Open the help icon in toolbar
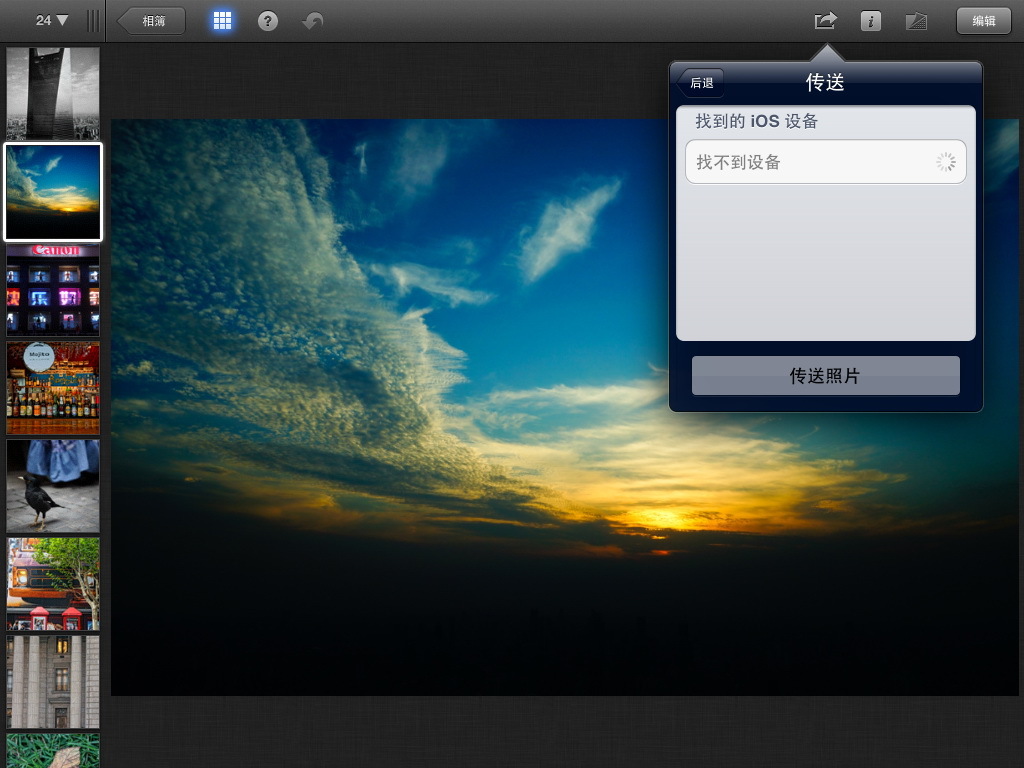Screen dimensions: 1024x768 (x=266, y=19)
